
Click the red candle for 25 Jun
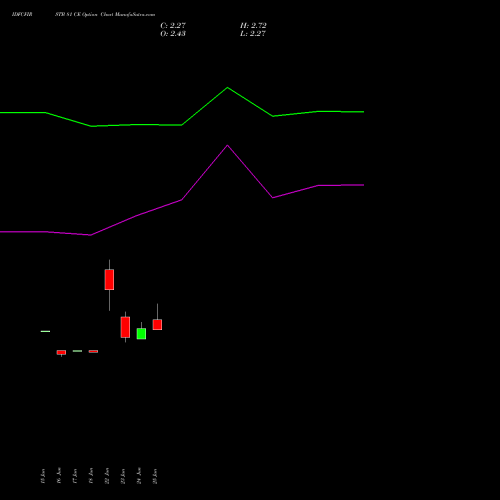click(x=157, y=324)
